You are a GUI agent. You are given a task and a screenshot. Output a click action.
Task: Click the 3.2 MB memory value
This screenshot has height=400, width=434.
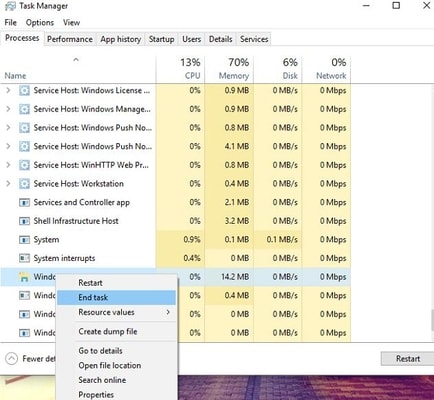coord(237,221)
